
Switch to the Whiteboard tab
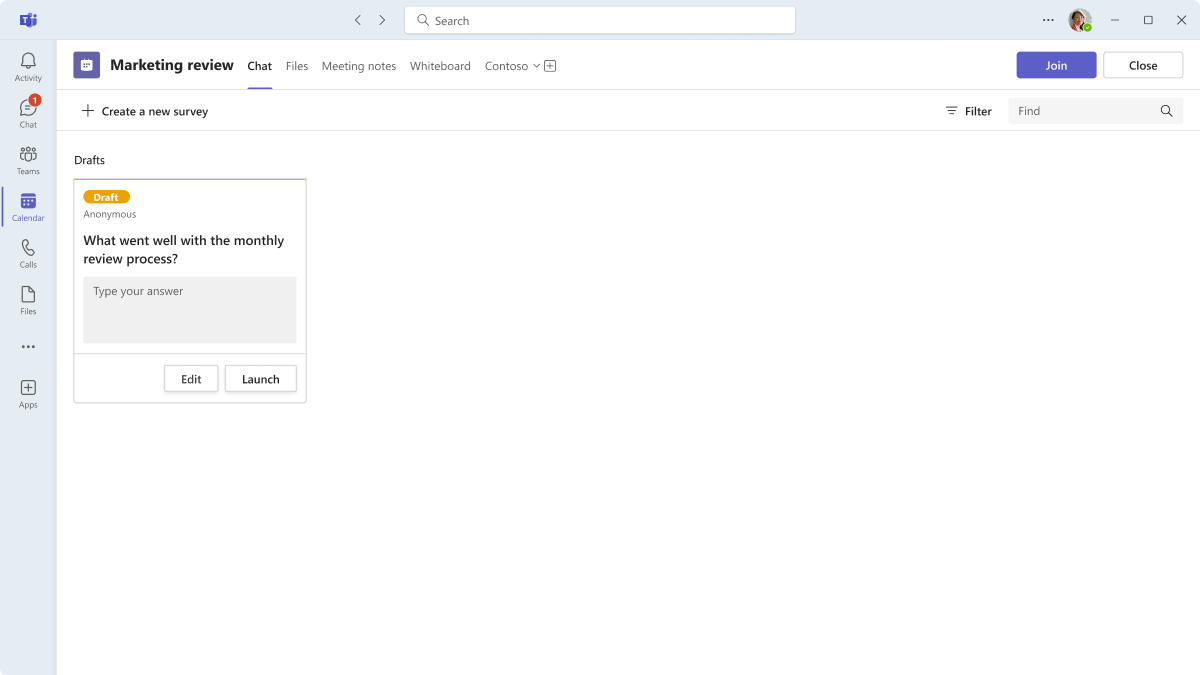(440, 66)
